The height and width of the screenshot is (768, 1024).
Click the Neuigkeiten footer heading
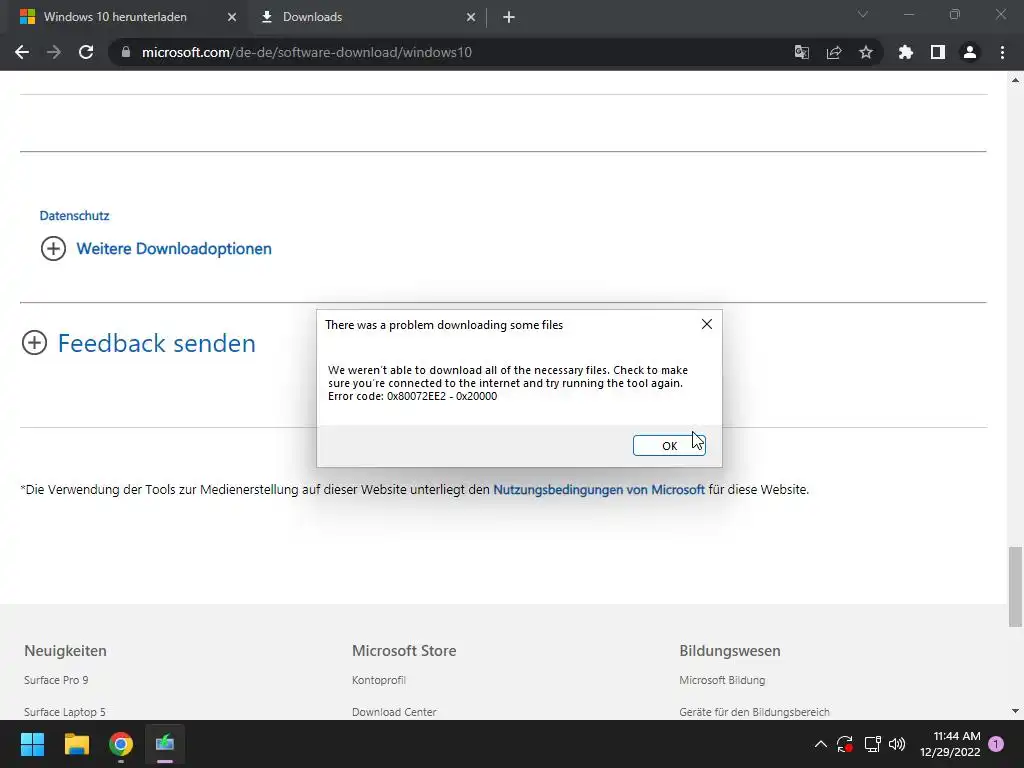coord(65,651)
